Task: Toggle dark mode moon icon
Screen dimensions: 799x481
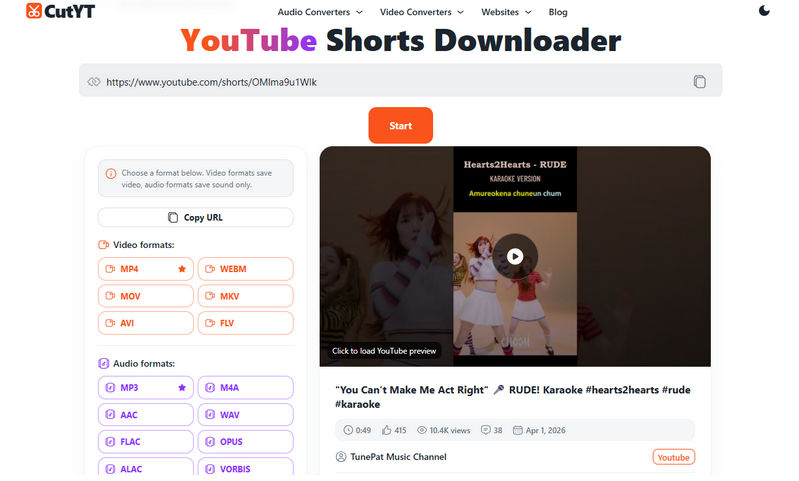Action: pyautogui.click(x=764, y=11)
